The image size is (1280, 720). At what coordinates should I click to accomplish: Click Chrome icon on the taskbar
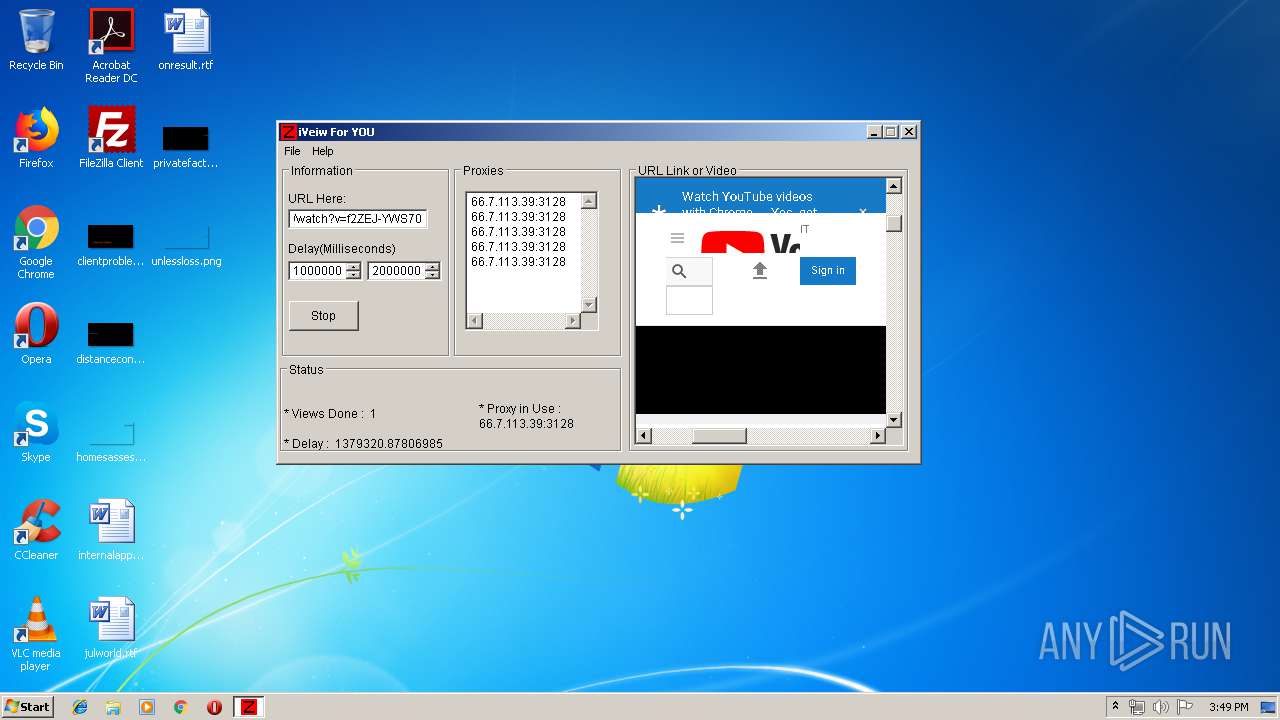180,707
